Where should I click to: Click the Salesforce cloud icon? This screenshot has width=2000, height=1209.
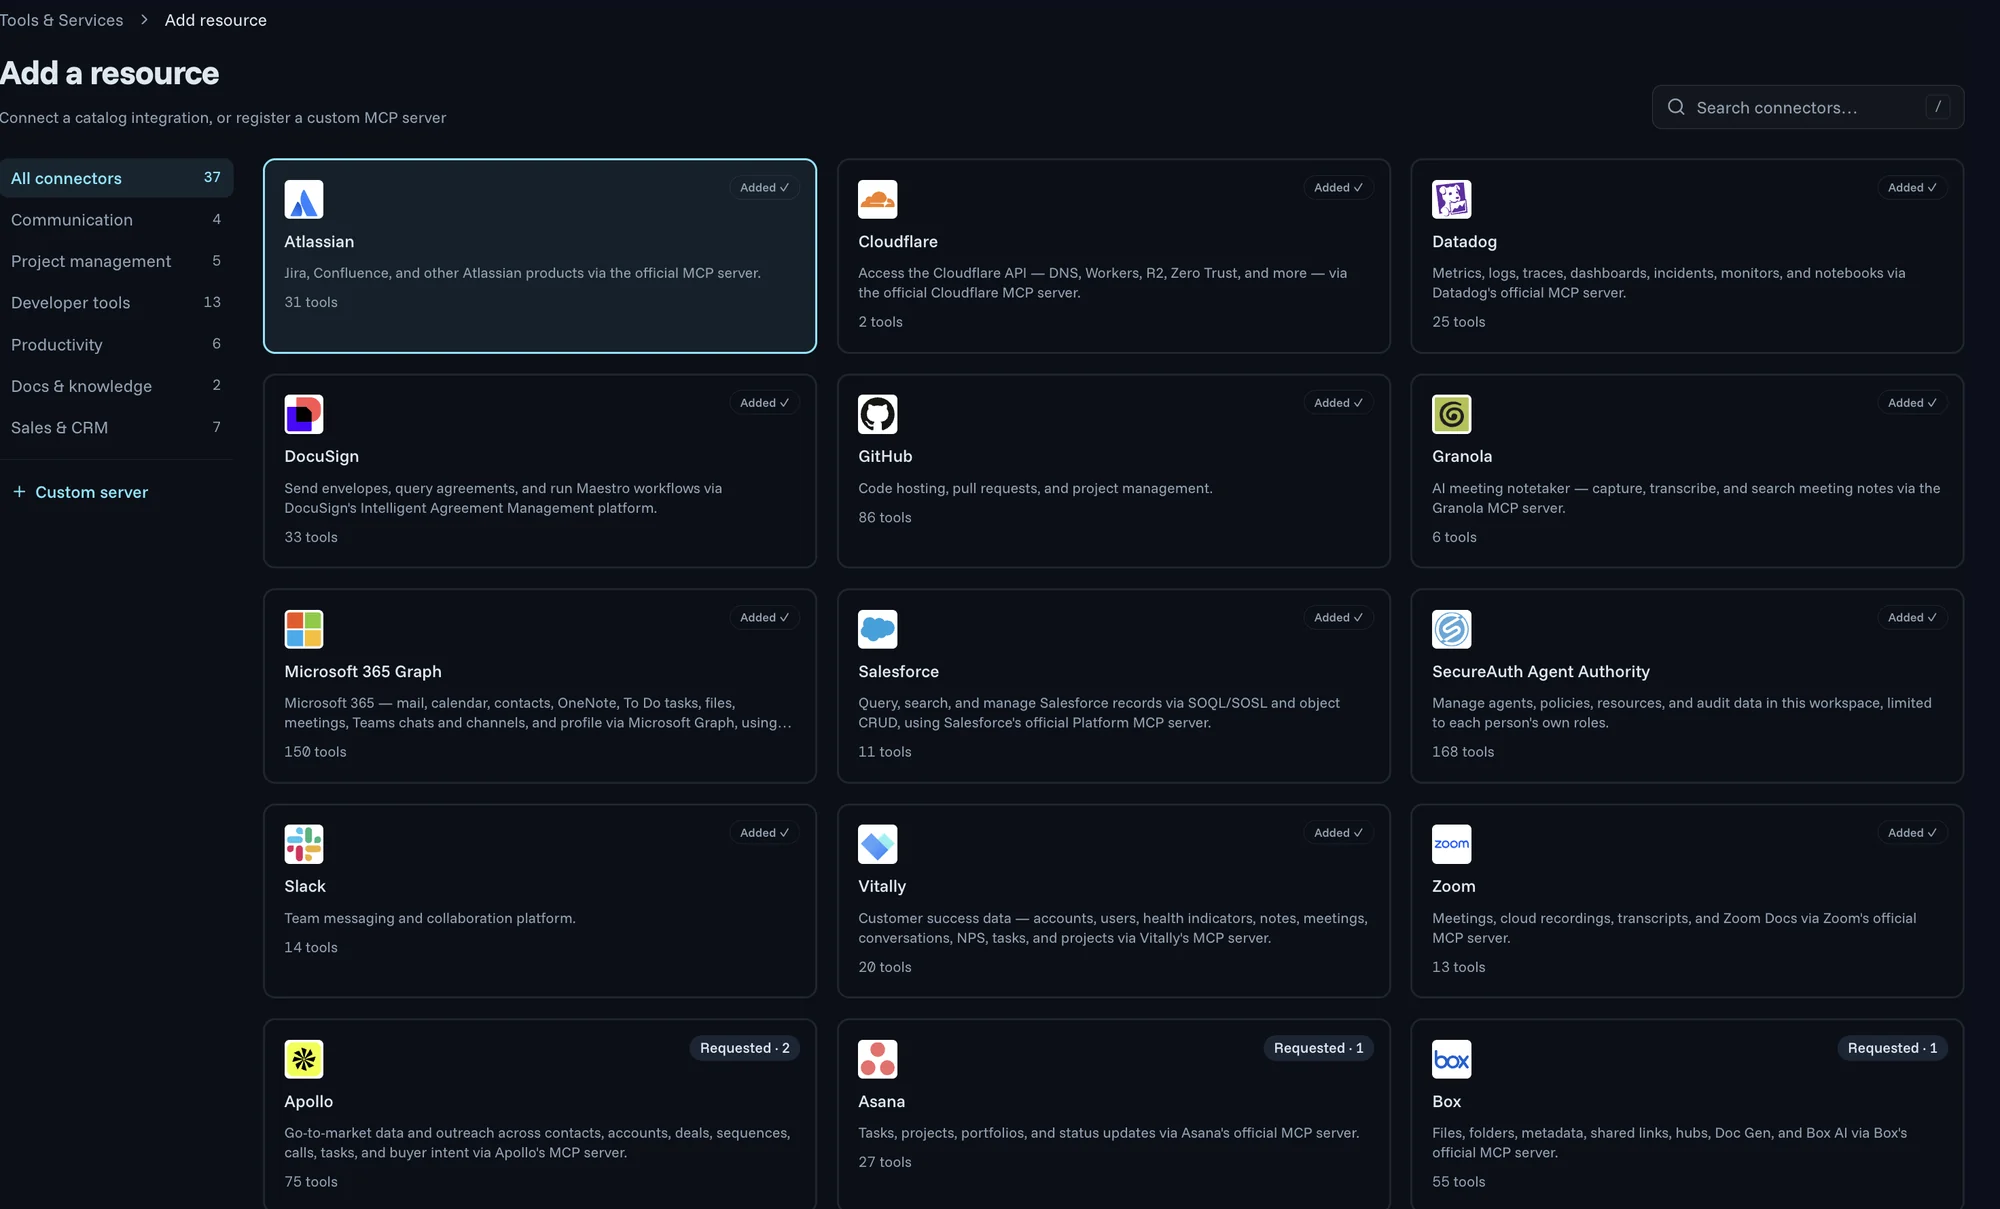tap(878, 629)
